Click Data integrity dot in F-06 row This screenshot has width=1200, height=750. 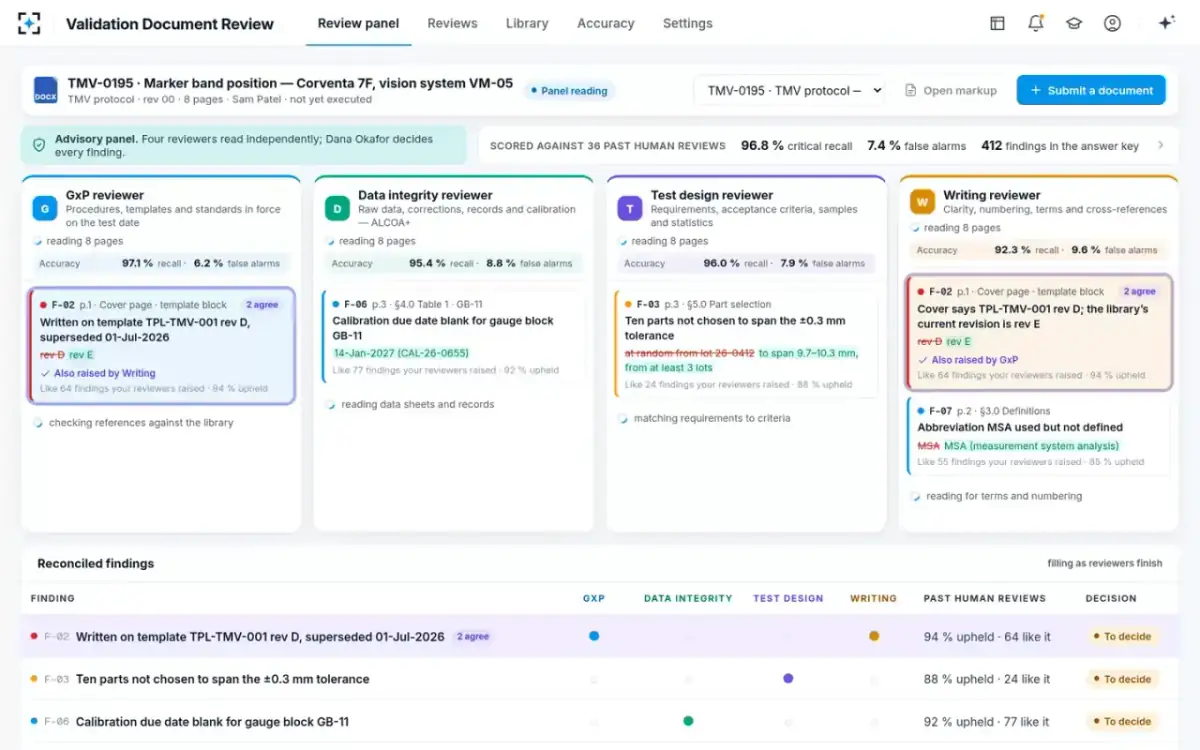click(x=688, y=721)
